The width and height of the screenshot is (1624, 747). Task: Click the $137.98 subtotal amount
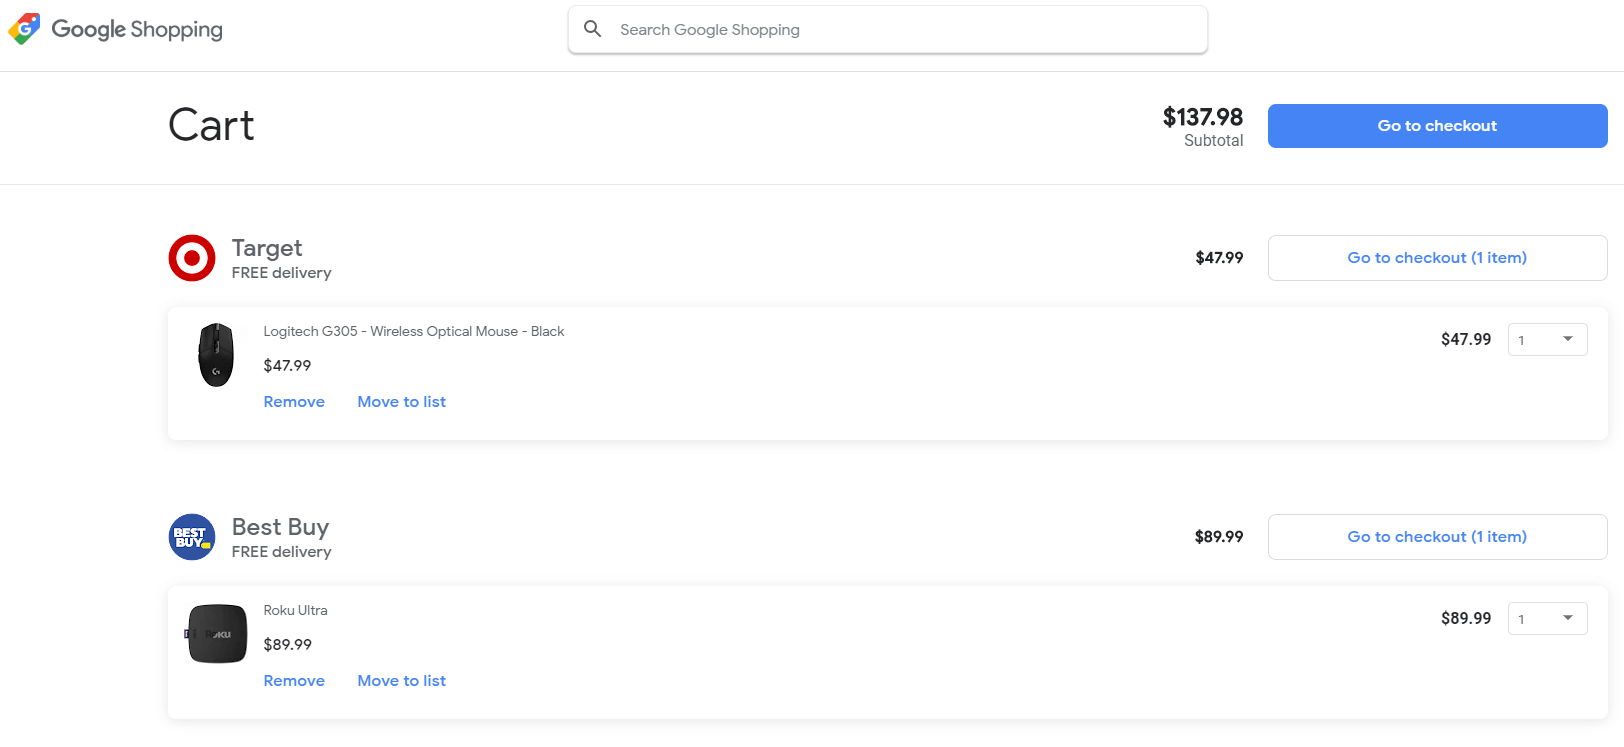pyautogui.click(x=1203, y=117)
